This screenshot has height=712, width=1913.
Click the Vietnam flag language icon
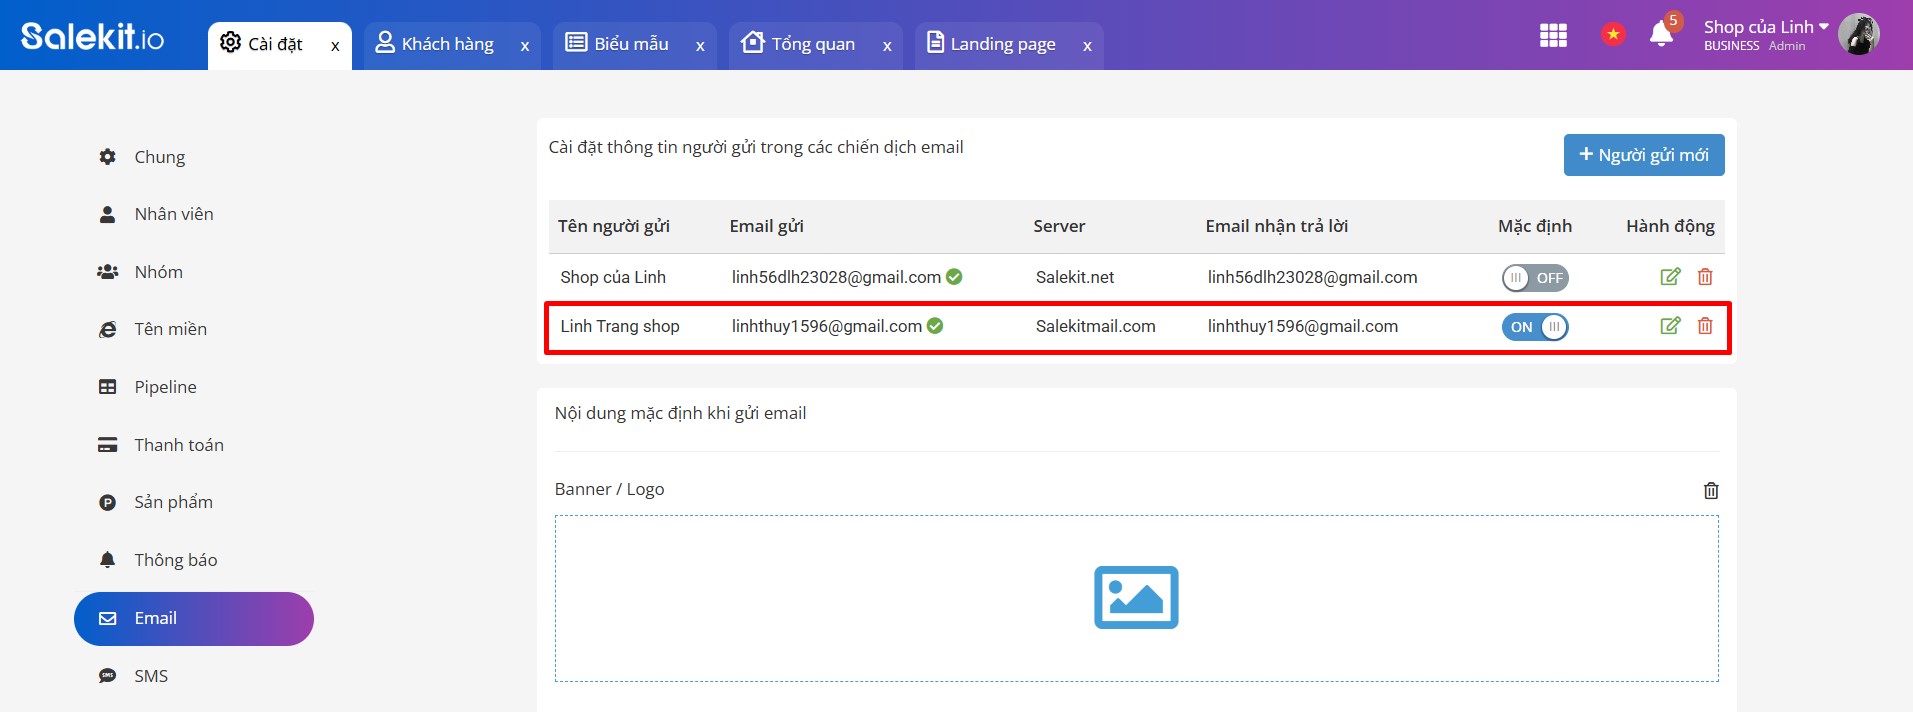tap(1612, 35)
